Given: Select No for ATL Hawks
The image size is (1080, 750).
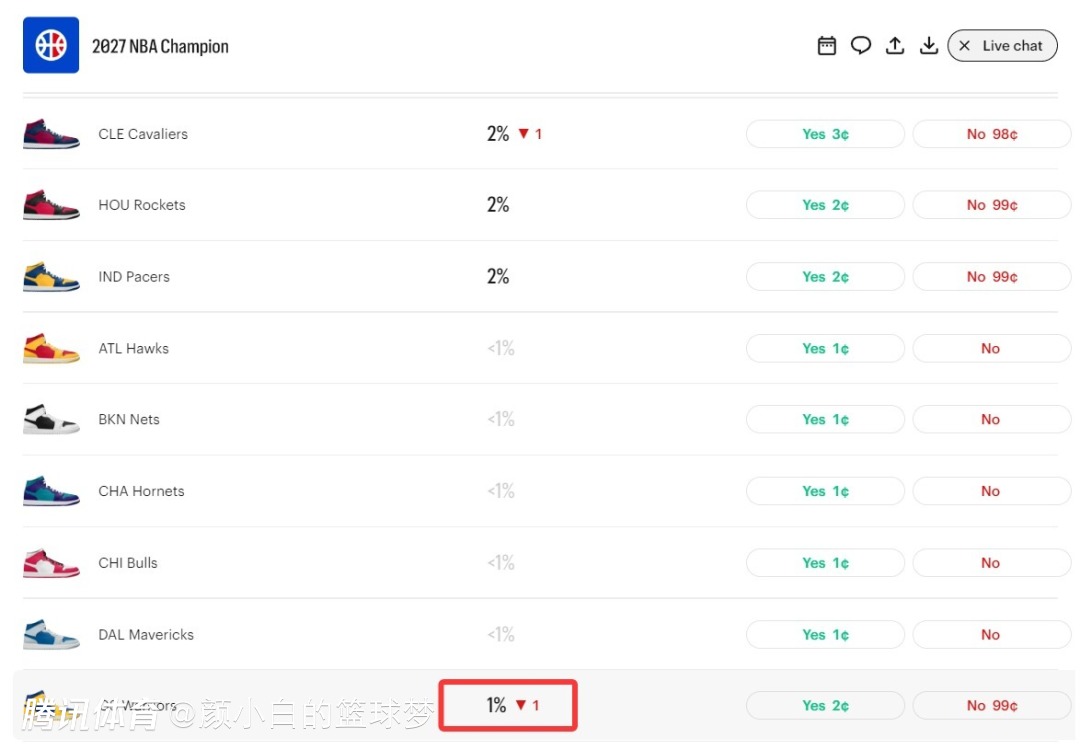Looking at the screenshot, I should [x=992, y=348].
